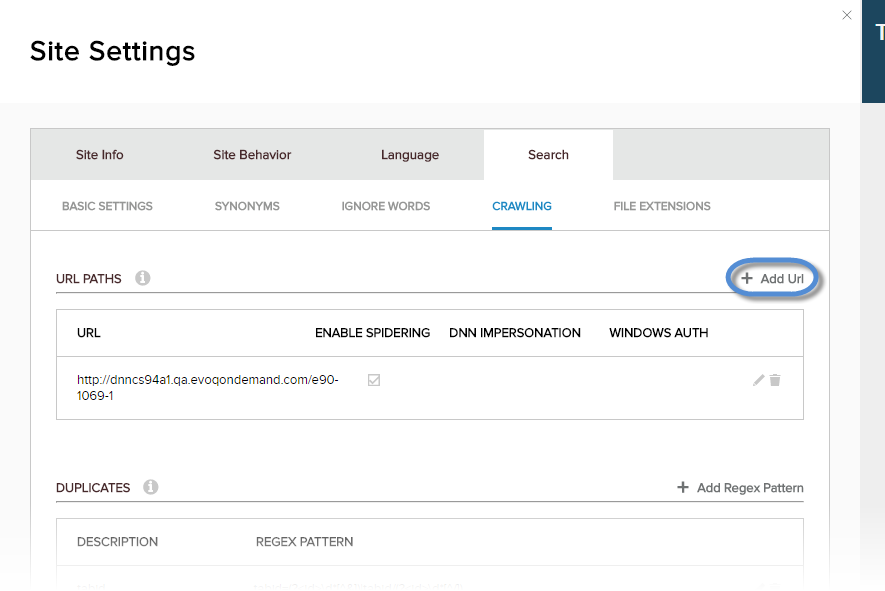
Task: Toggle the Enable Spidering checkbox
Action: click(x=374, y=380)
